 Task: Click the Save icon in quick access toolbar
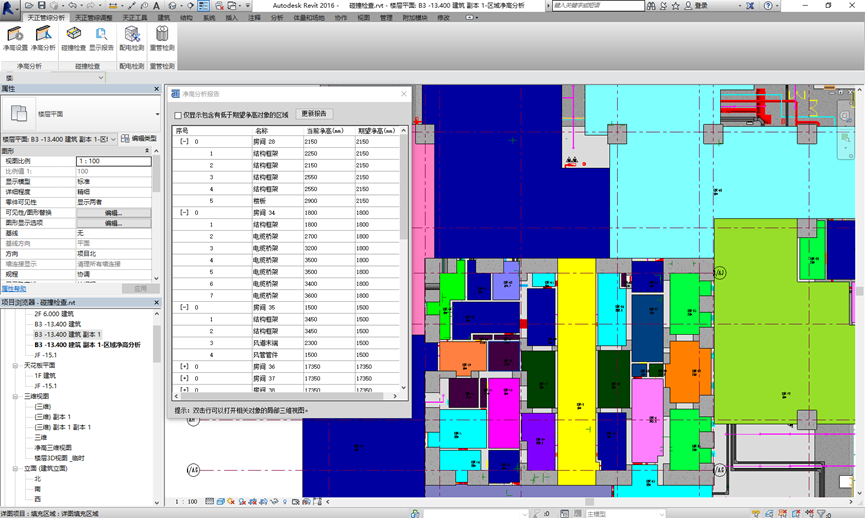[41, 6]
